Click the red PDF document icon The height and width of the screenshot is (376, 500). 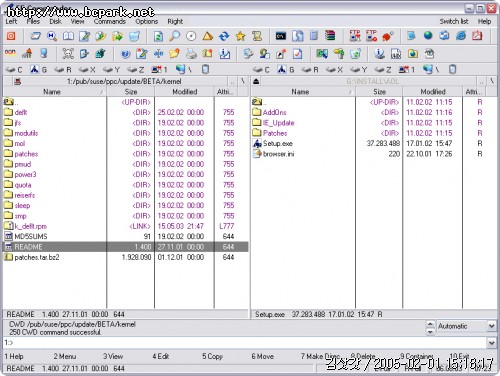[477, 35]
